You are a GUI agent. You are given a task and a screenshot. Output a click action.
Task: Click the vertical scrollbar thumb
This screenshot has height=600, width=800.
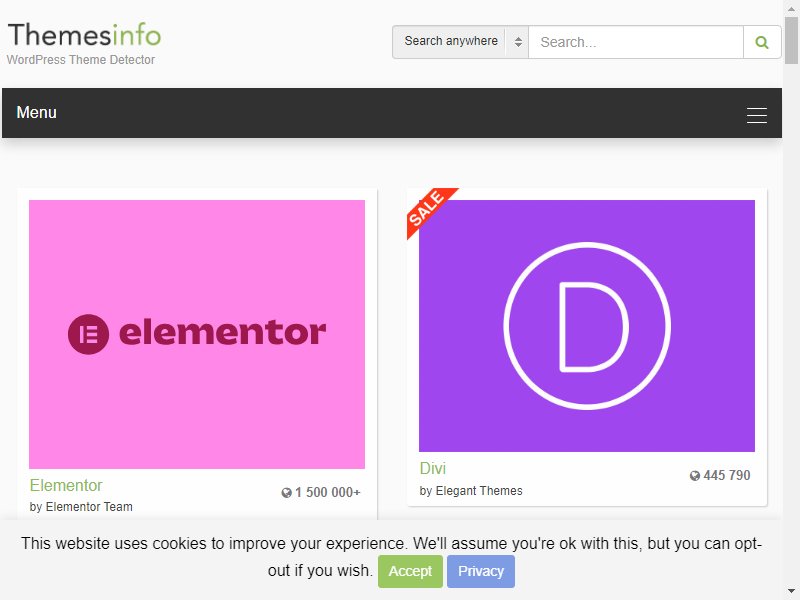coord(791,40)
